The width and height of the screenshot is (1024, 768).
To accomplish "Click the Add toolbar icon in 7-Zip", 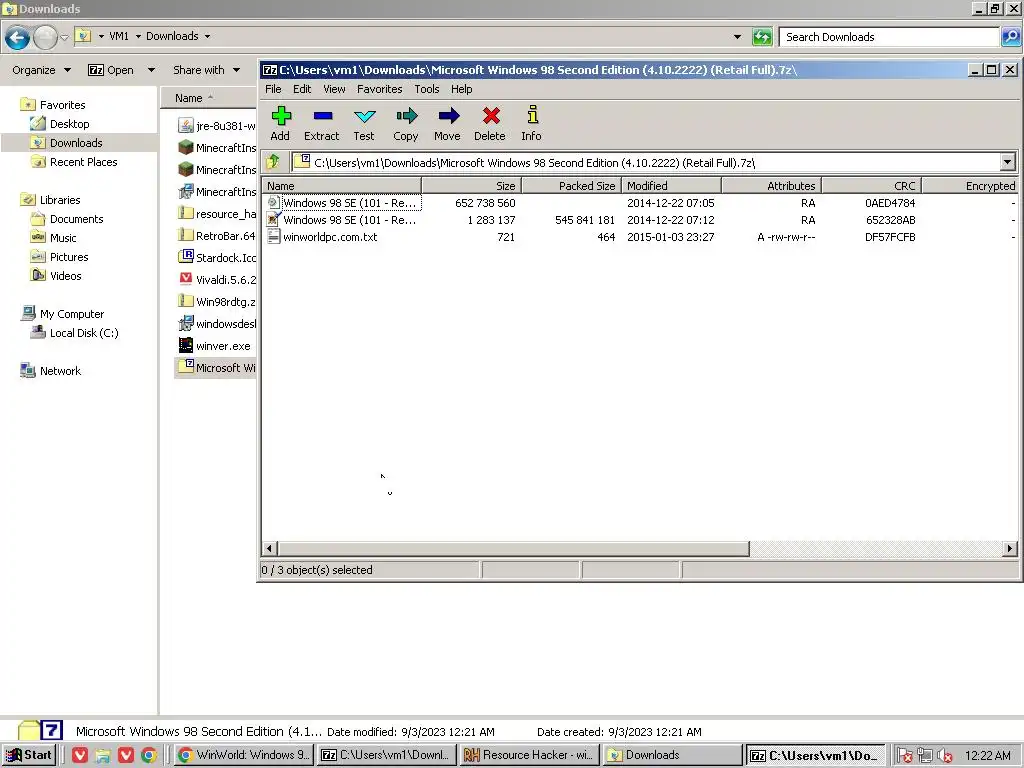I will (281, 123).
